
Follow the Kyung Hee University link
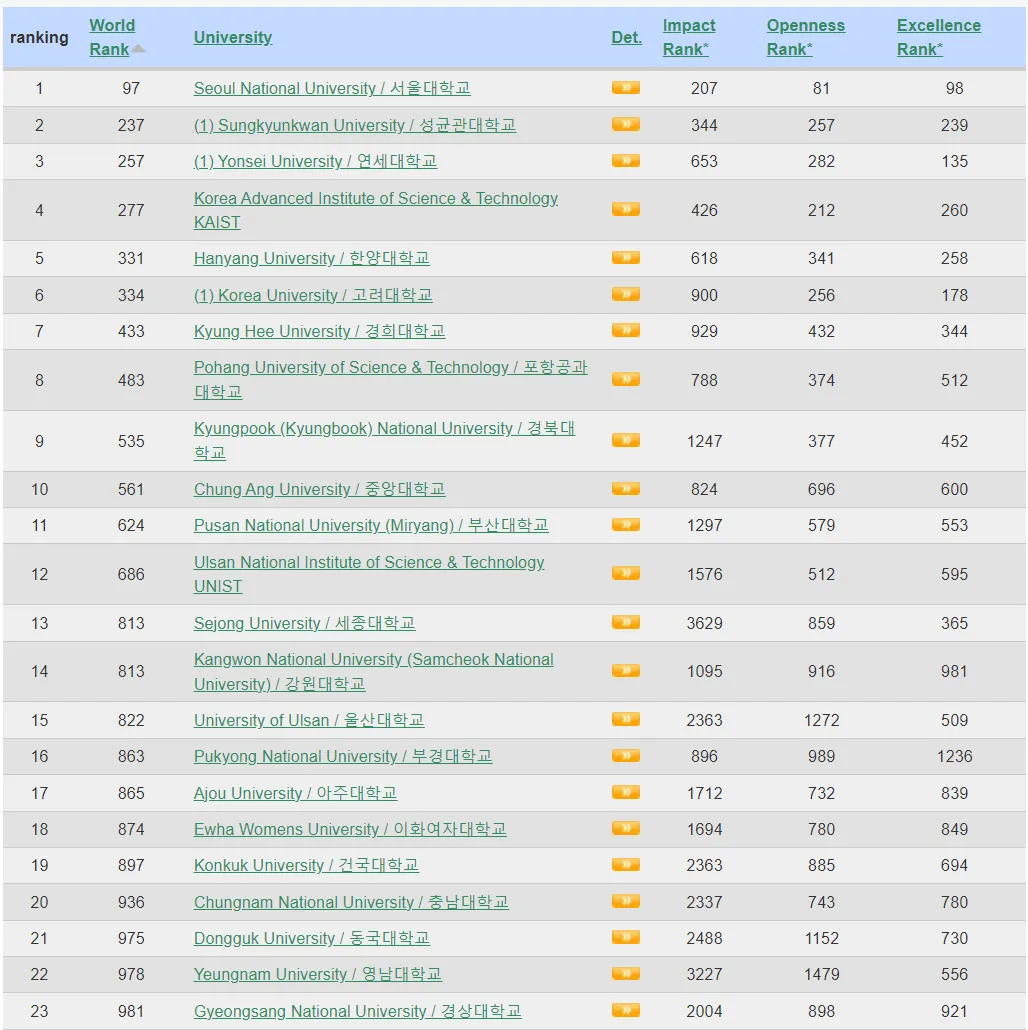(319, 331)
